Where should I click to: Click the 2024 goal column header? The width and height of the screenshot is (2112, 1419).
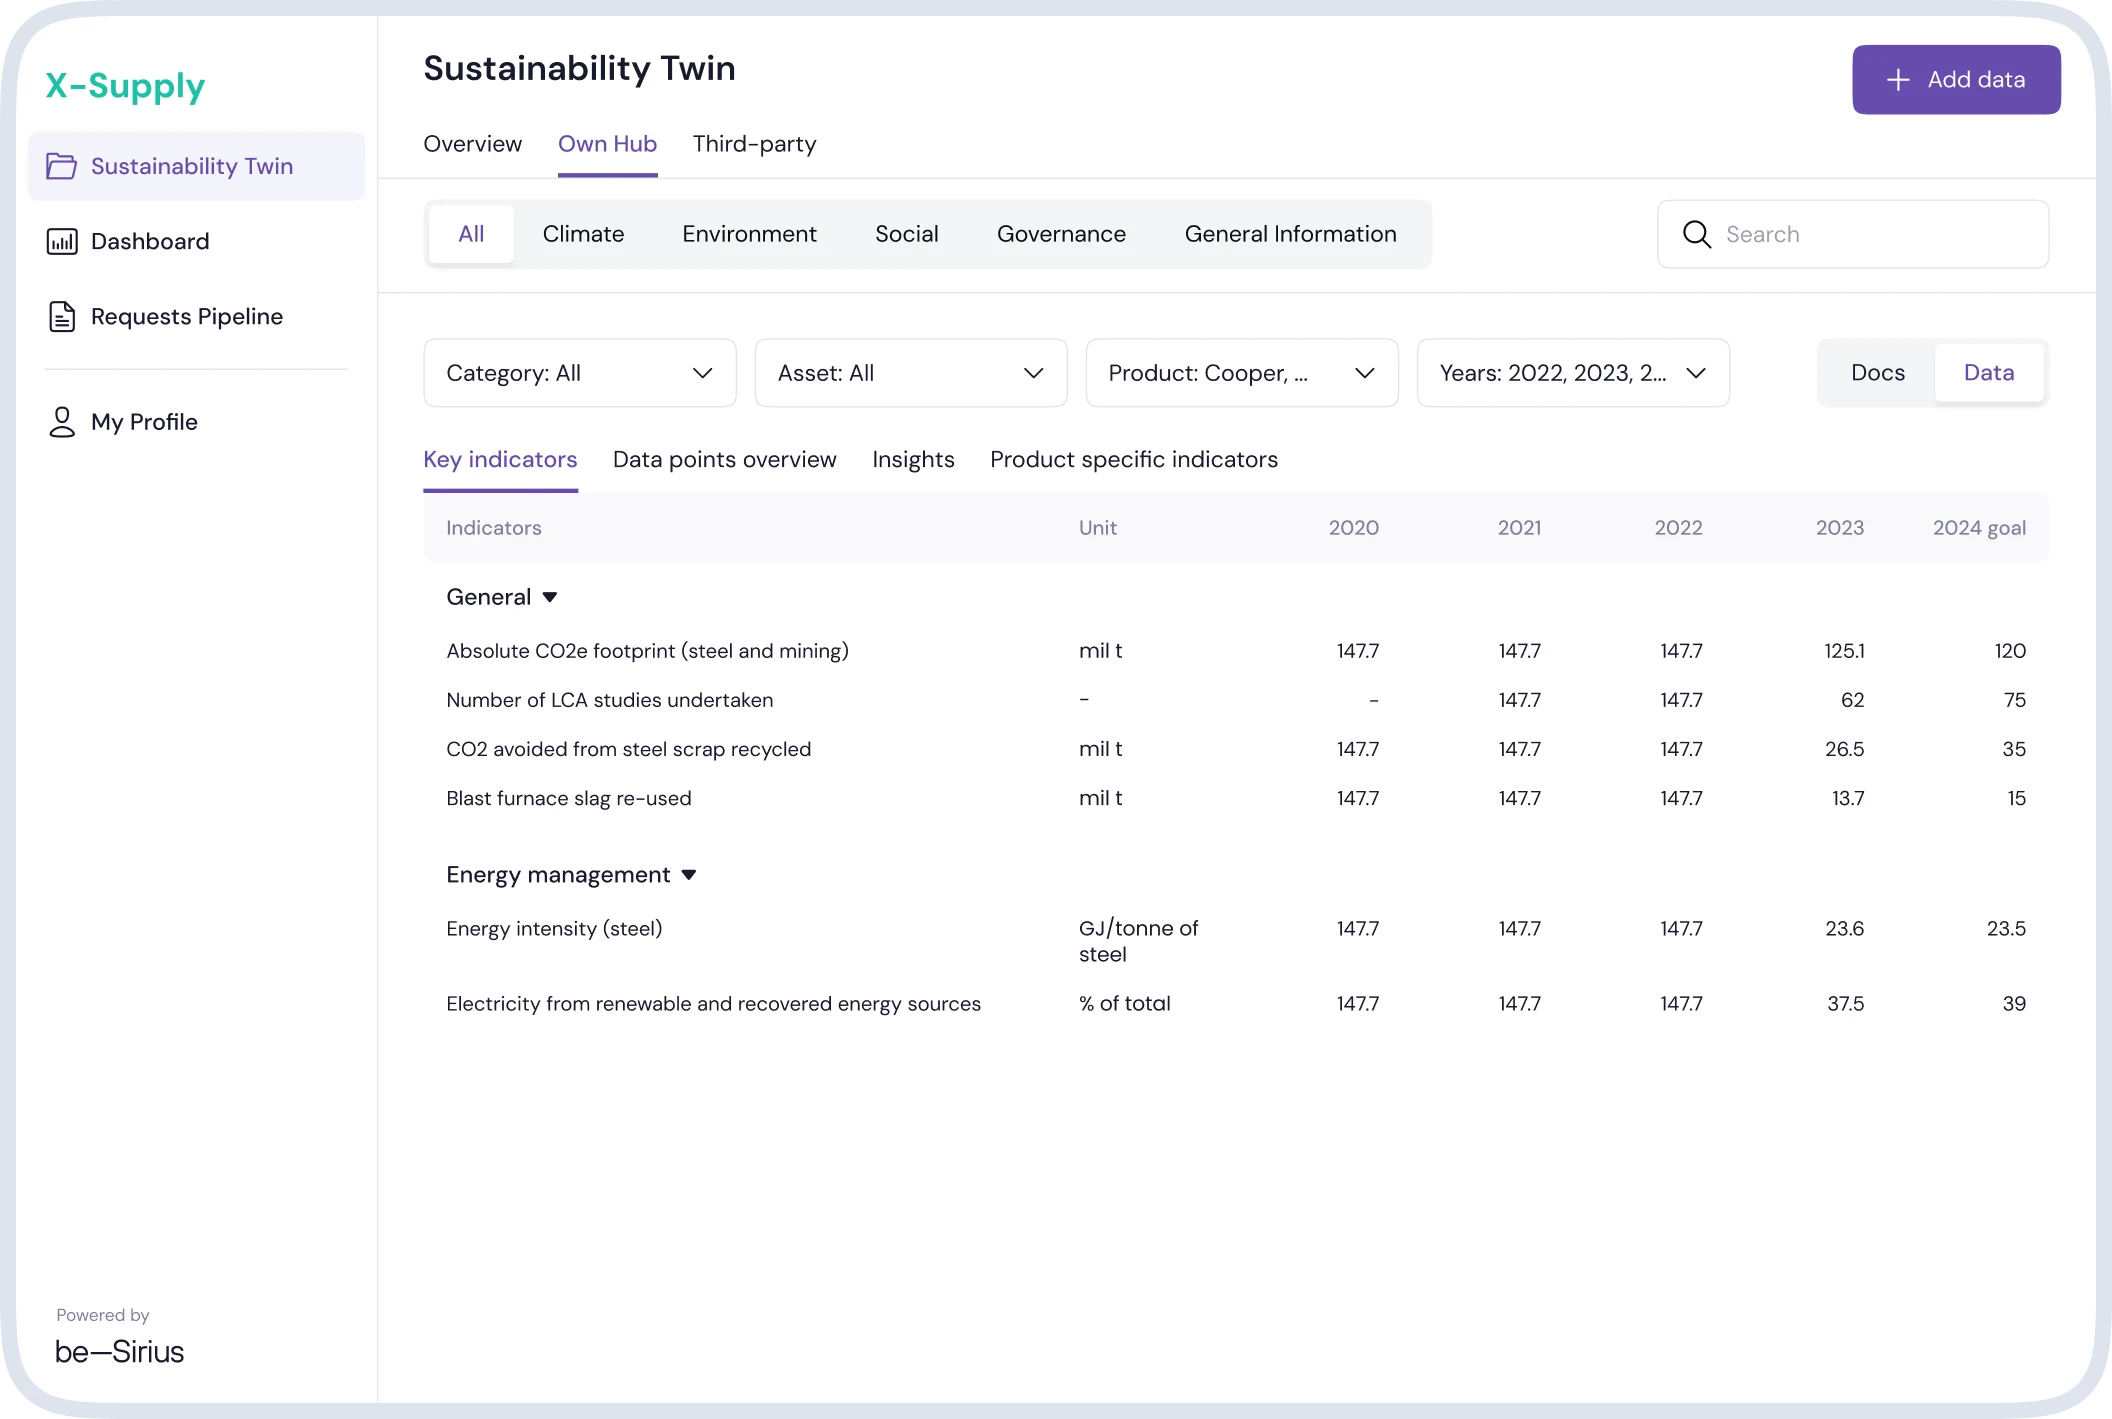1979,528
